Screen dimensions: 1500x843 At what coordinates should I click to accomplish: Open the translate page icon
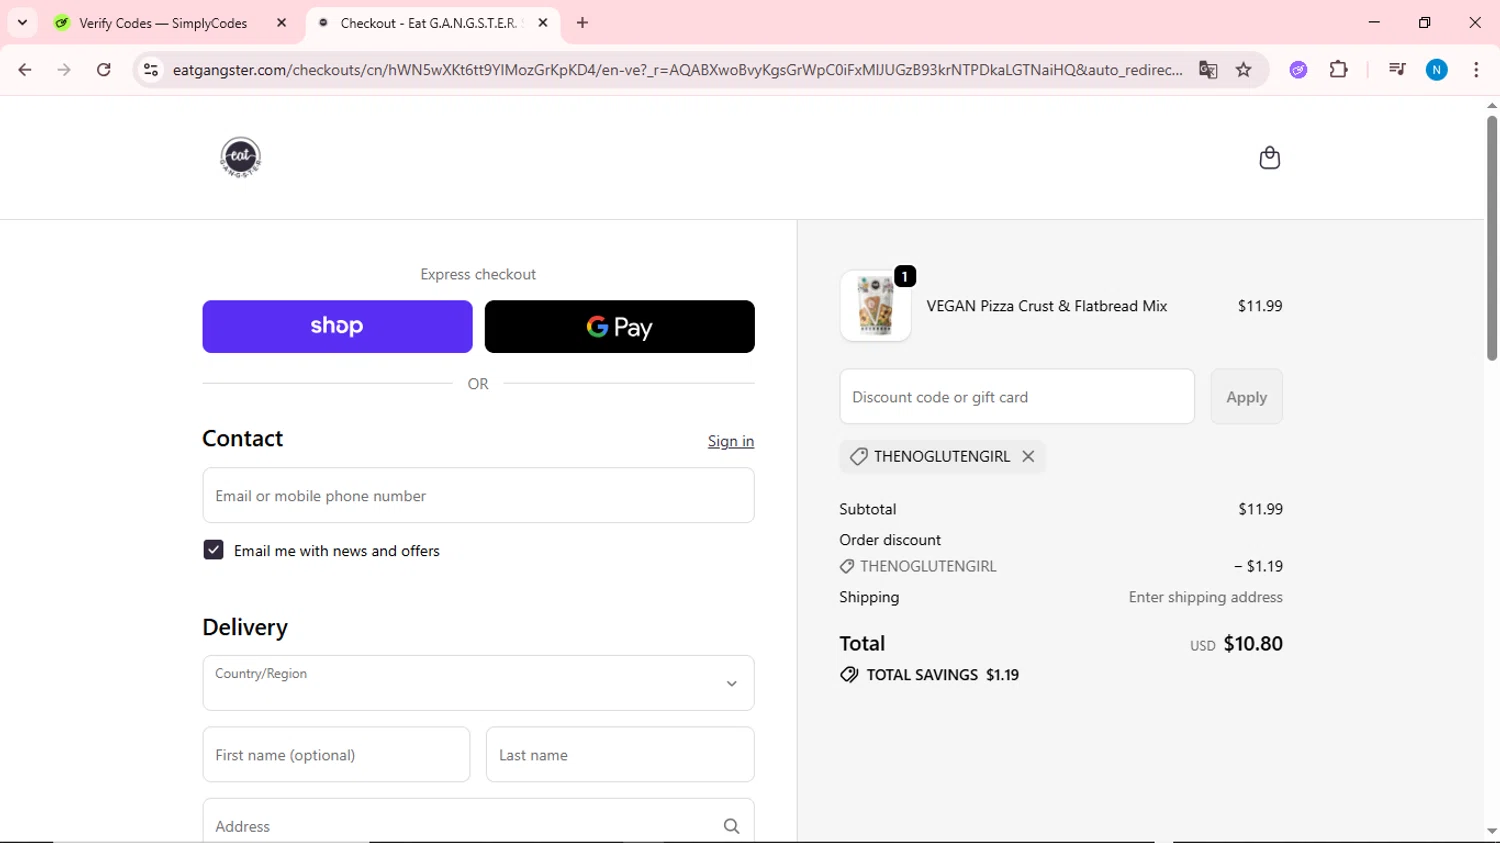[x=1208, y=69]
